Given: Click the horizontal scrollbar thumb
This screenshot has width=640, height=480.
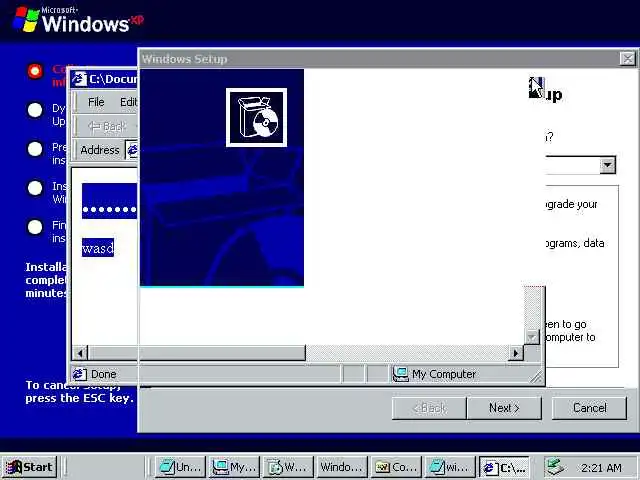Looking at the screenshot, I should point(196,353).
